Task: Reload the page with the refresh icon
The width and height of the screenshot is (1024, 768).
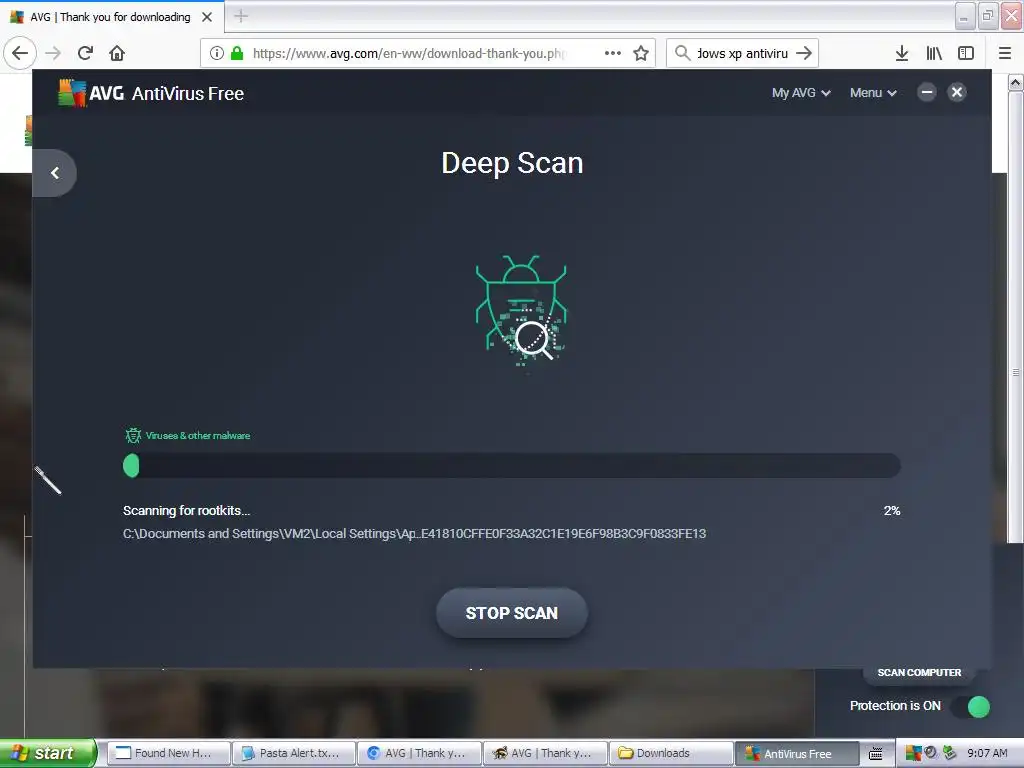Action: [x=85, y=53]
